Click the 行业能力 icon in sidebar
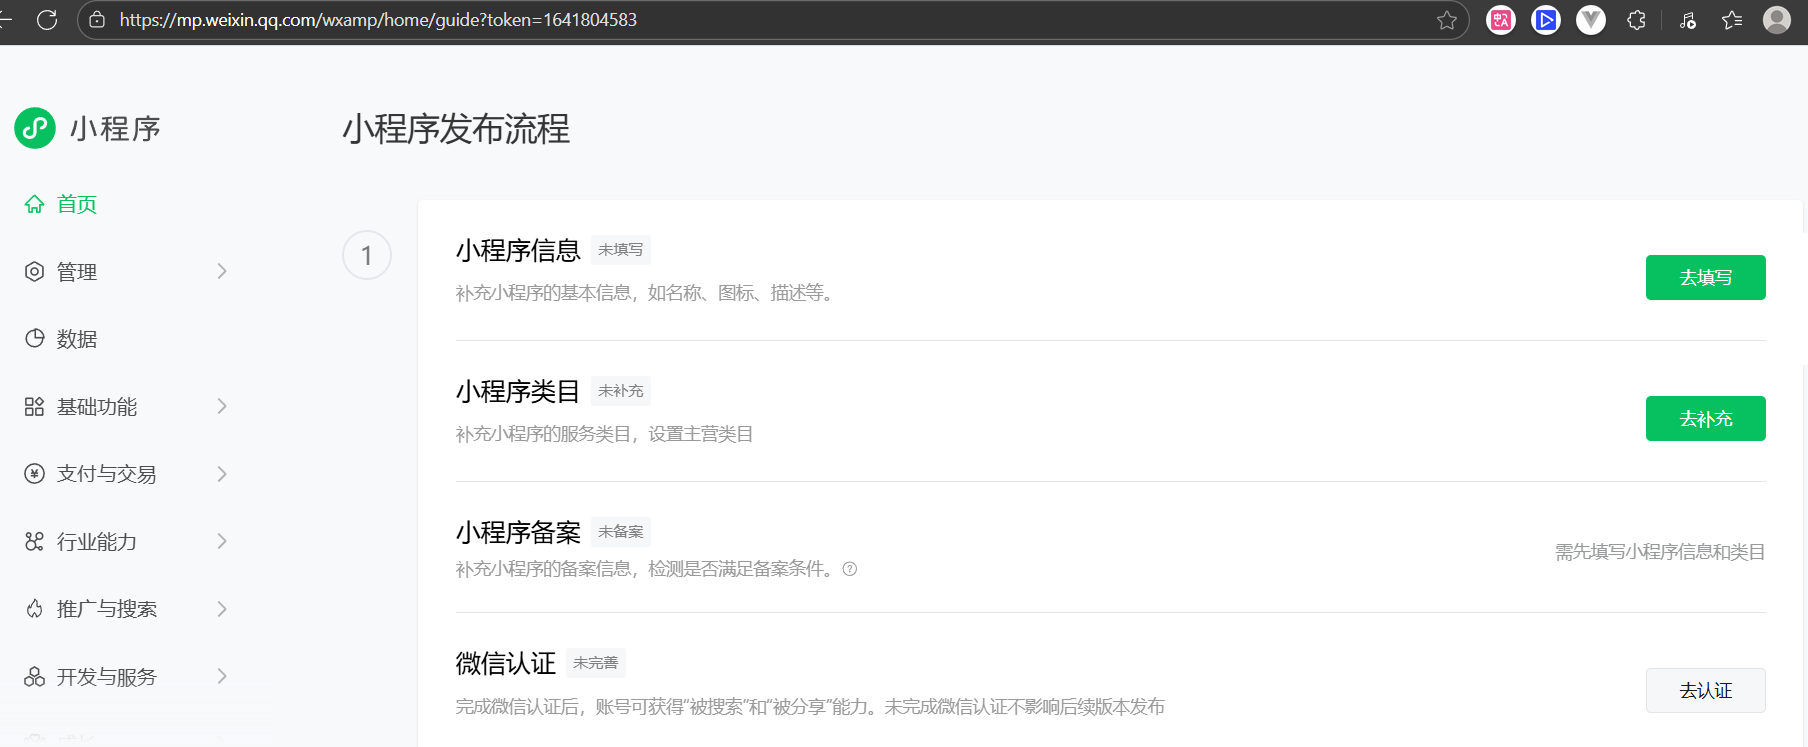The width and height of the screenshot is (1808, 747). [x=35, y=541]
